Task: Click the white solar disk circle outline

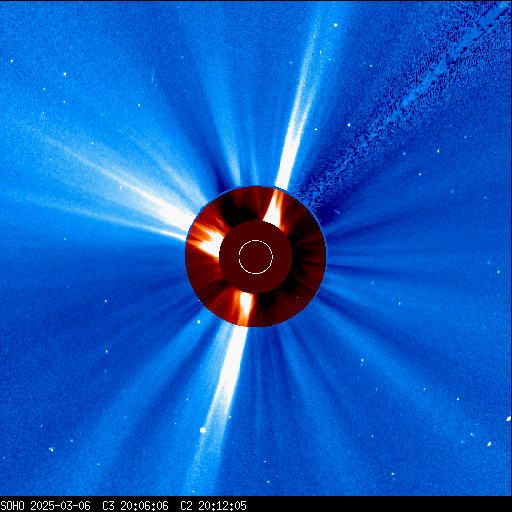Action: point(256,257)
